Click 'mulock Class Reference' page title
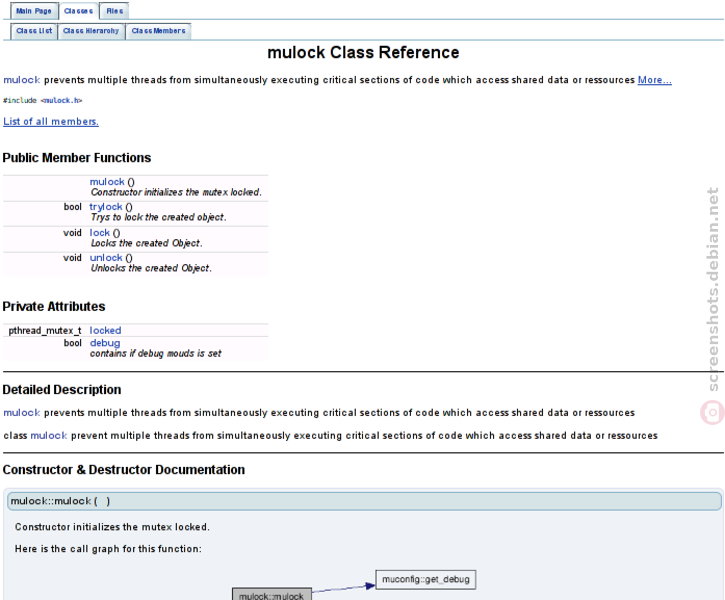725x600 pixels. 363,53
